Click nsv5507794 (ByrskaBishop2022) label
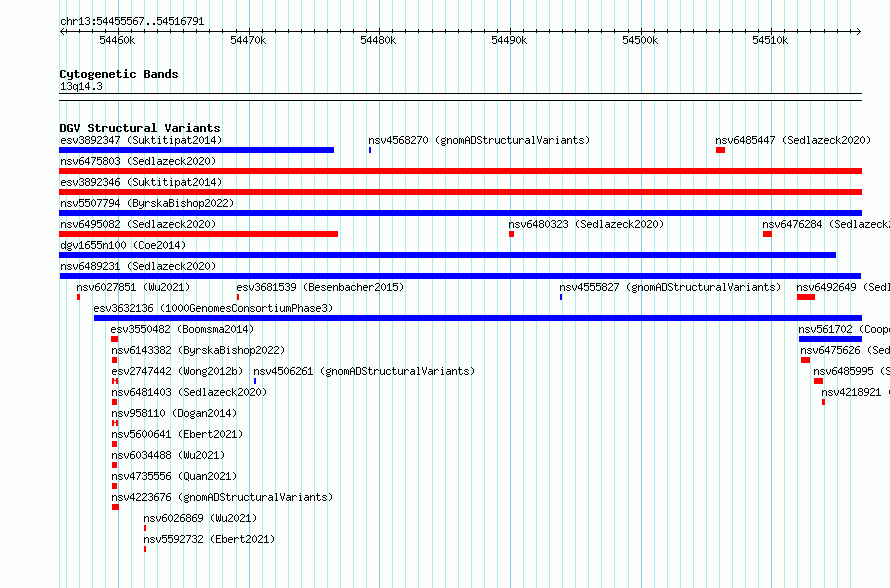This screenshot has width=890, height=588. pyautogui.click(x=147, y=203)
